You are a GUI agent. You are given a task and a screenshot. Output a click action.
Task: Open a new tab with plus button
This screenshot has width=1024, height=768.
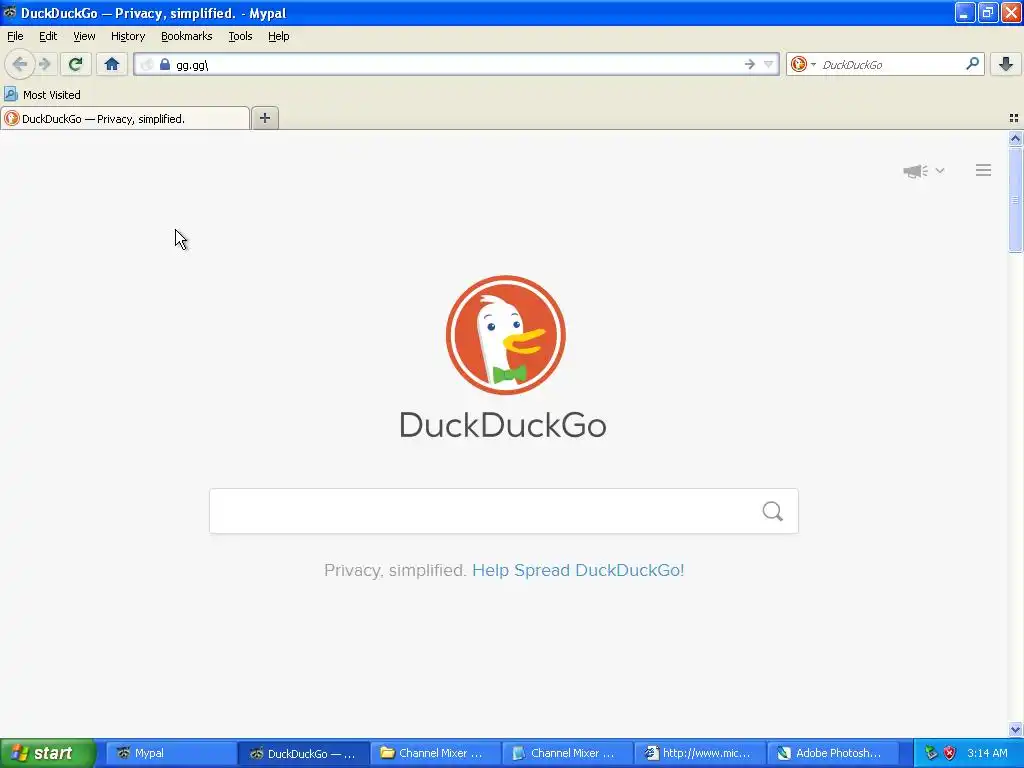coord(264,118)
